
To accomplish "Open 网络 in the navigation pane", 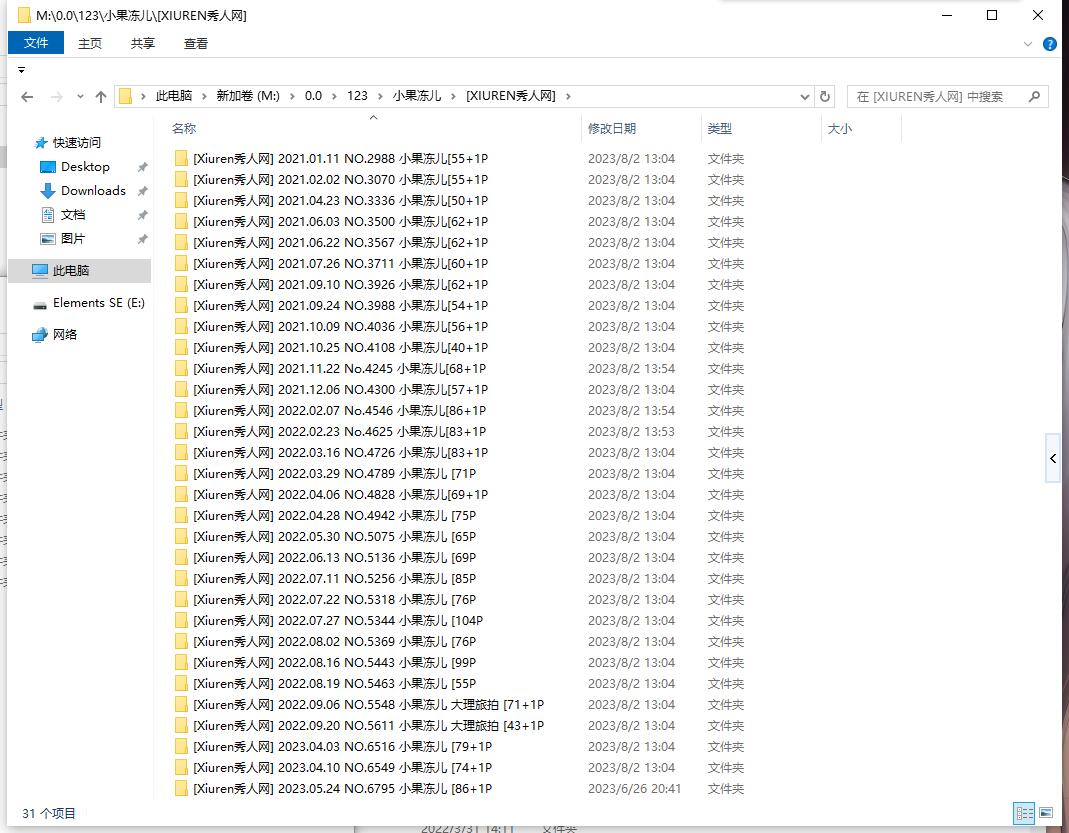I will click(x=65, y=335).
